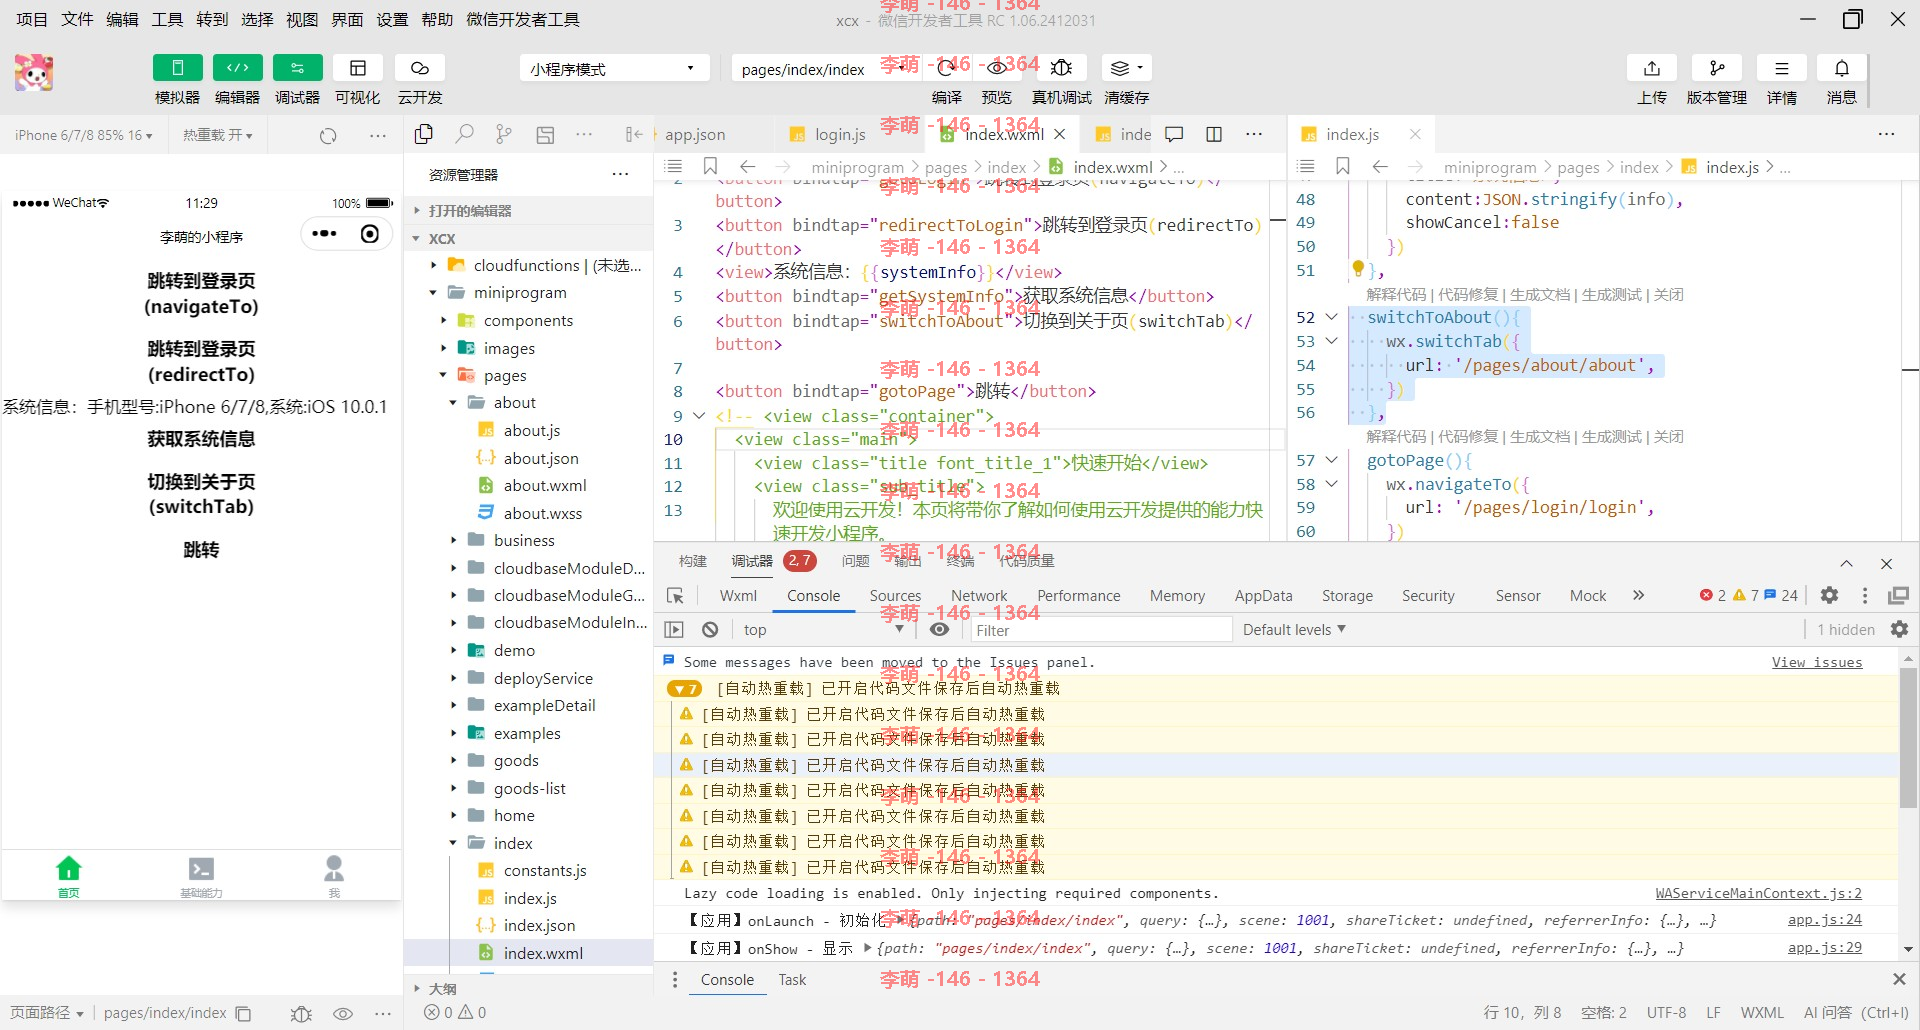
Task: Switch to the Wxml devtools tab
Action: [738, 596]
